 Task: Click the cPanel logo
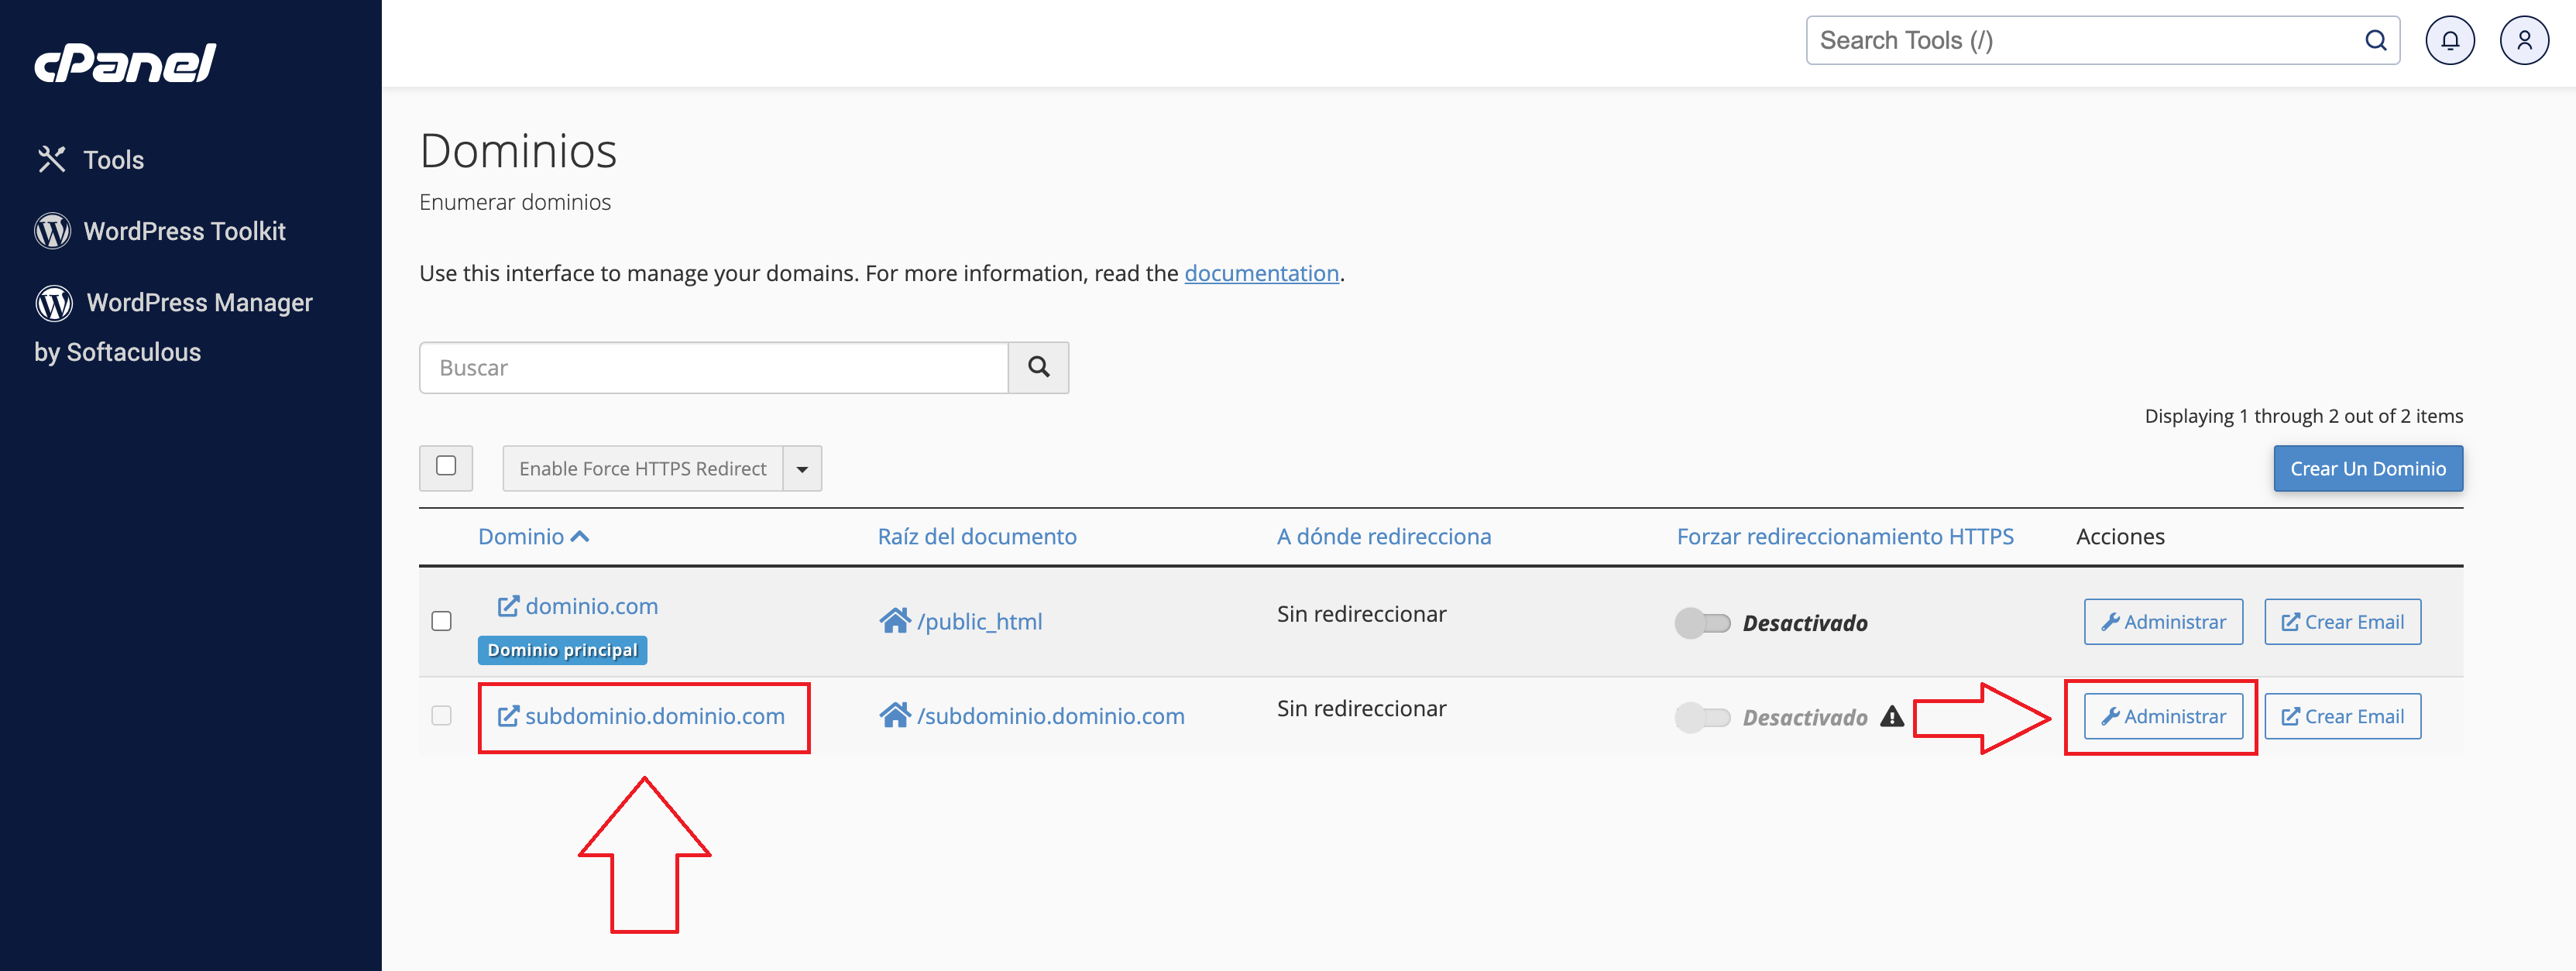125,63
